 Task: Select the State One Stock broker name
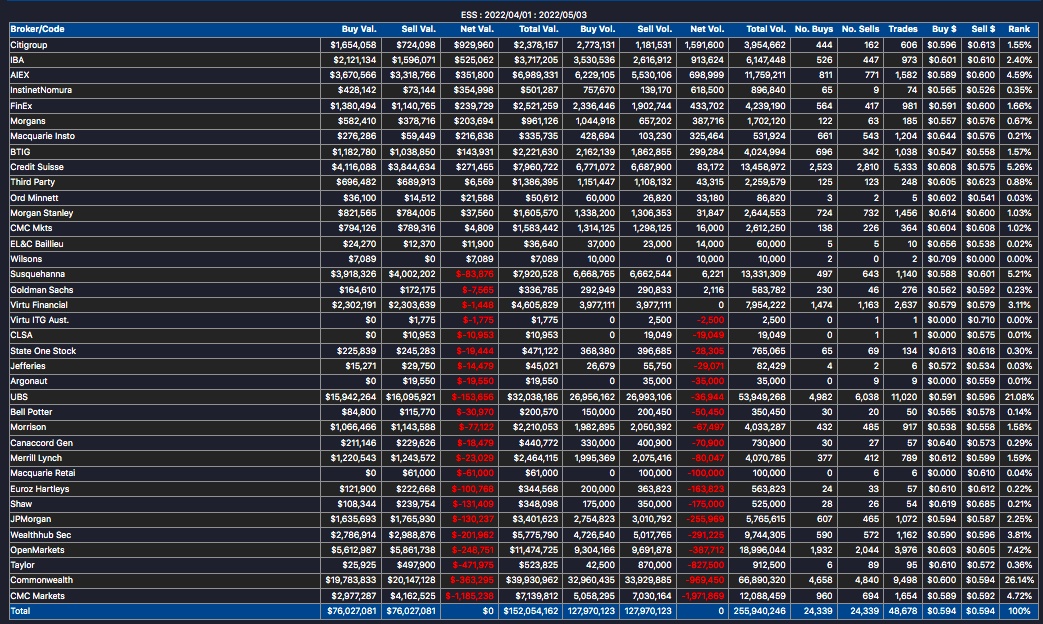(43, 351)
